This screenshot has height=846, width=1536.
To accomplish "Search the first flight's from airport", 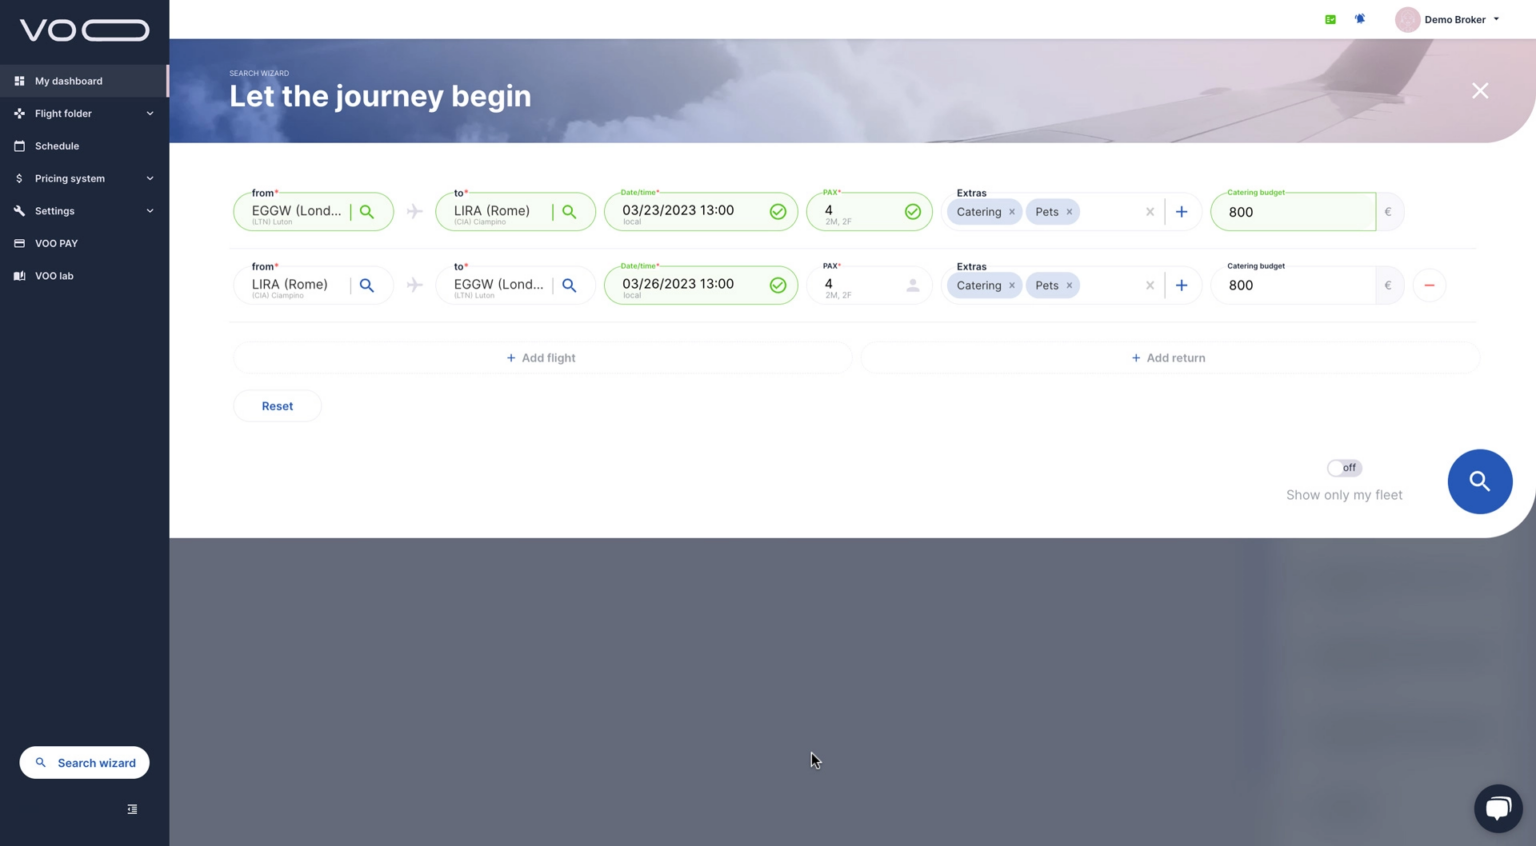I will click(367, 212).
